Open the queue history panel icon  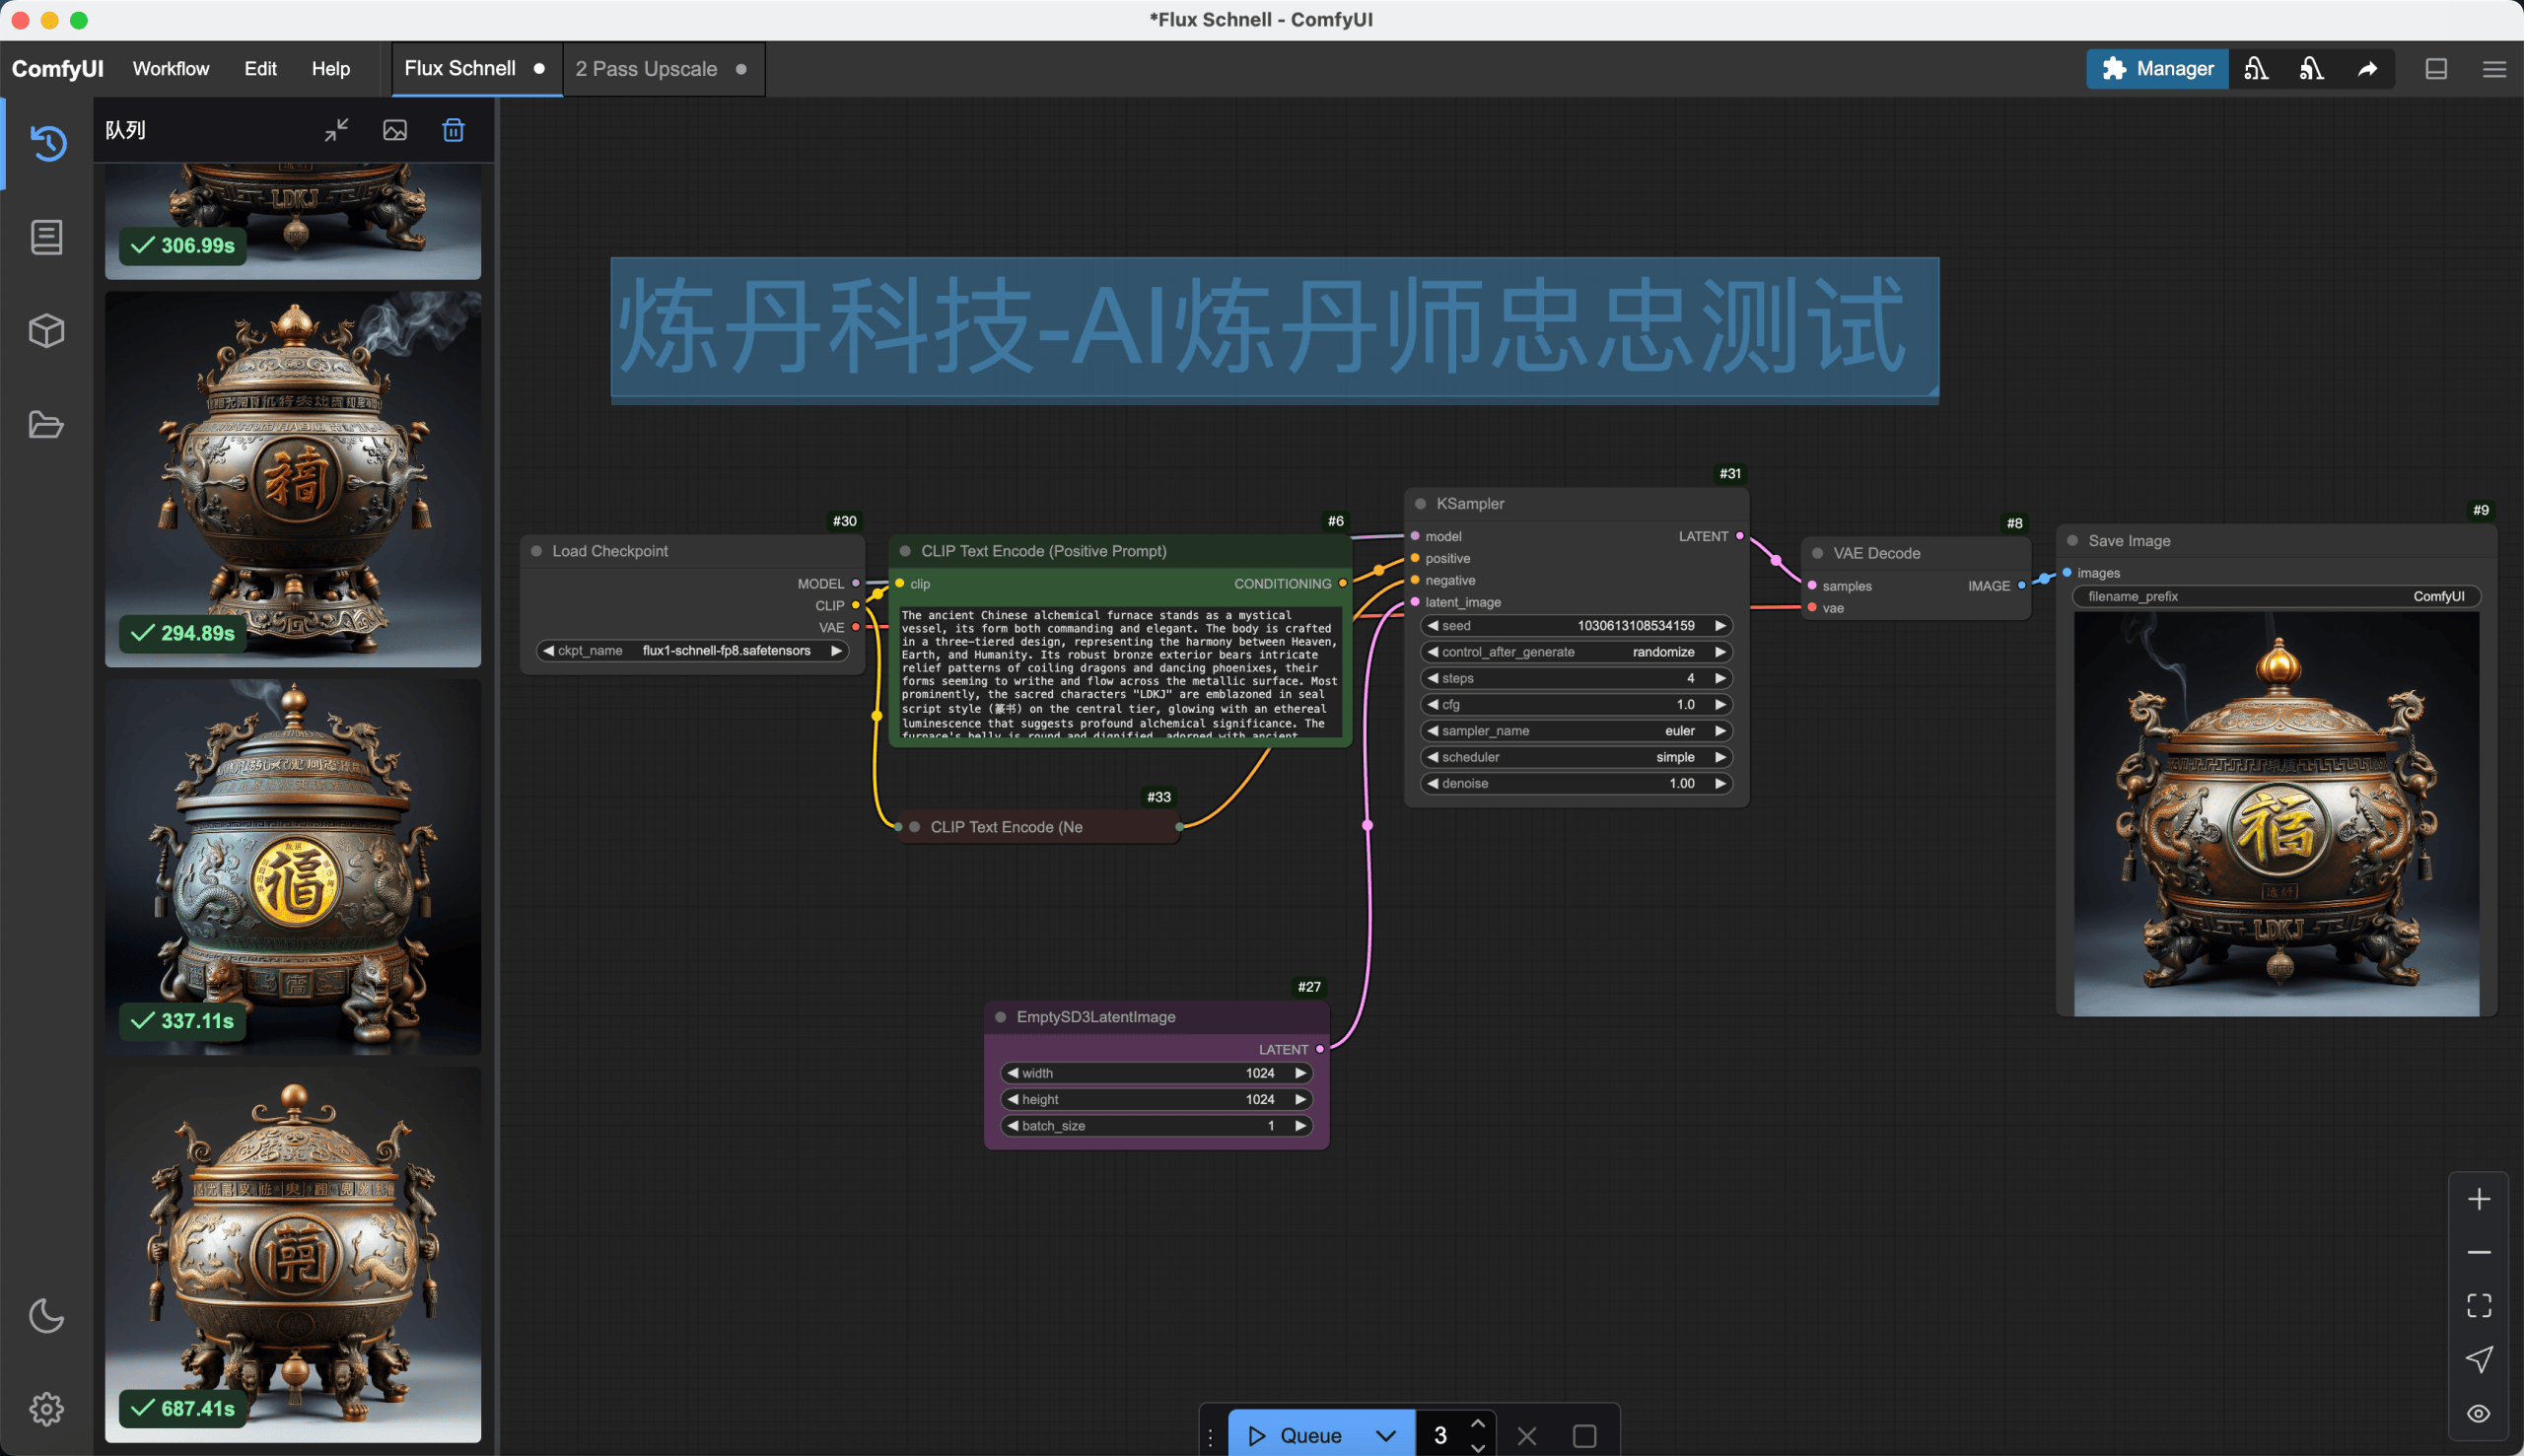tap(46, 143)
